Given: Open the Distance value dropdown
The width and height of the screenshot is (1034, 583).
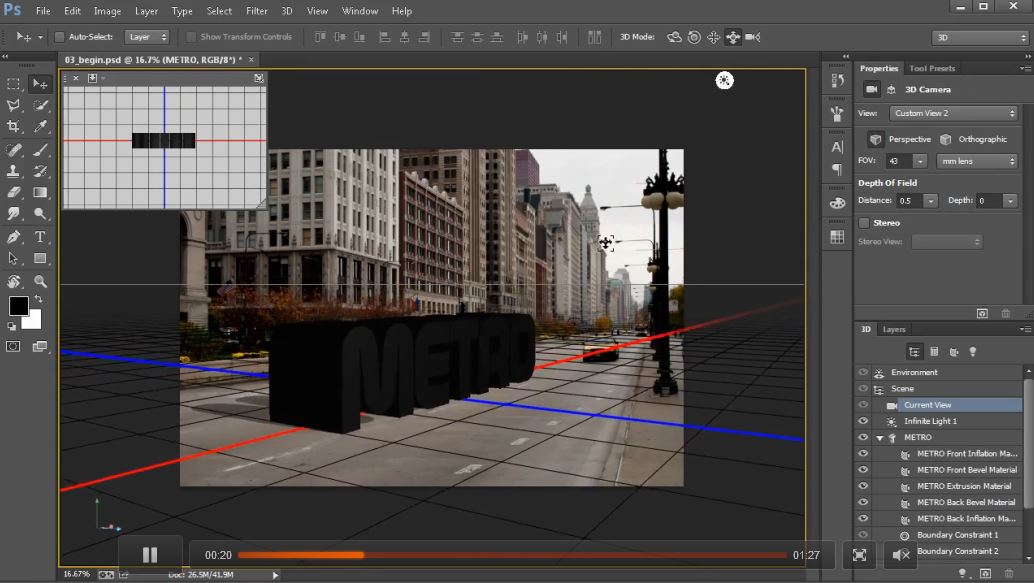Looking at the screenshot, I should [x=930, y=200].
